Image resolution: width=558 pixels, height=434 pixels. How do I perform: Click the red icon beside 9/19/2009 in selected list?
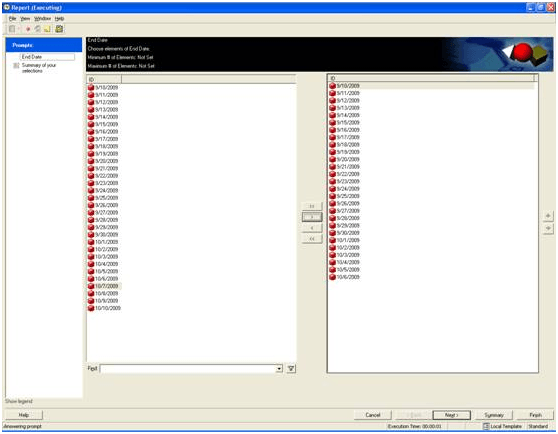(x=332, y=152)
